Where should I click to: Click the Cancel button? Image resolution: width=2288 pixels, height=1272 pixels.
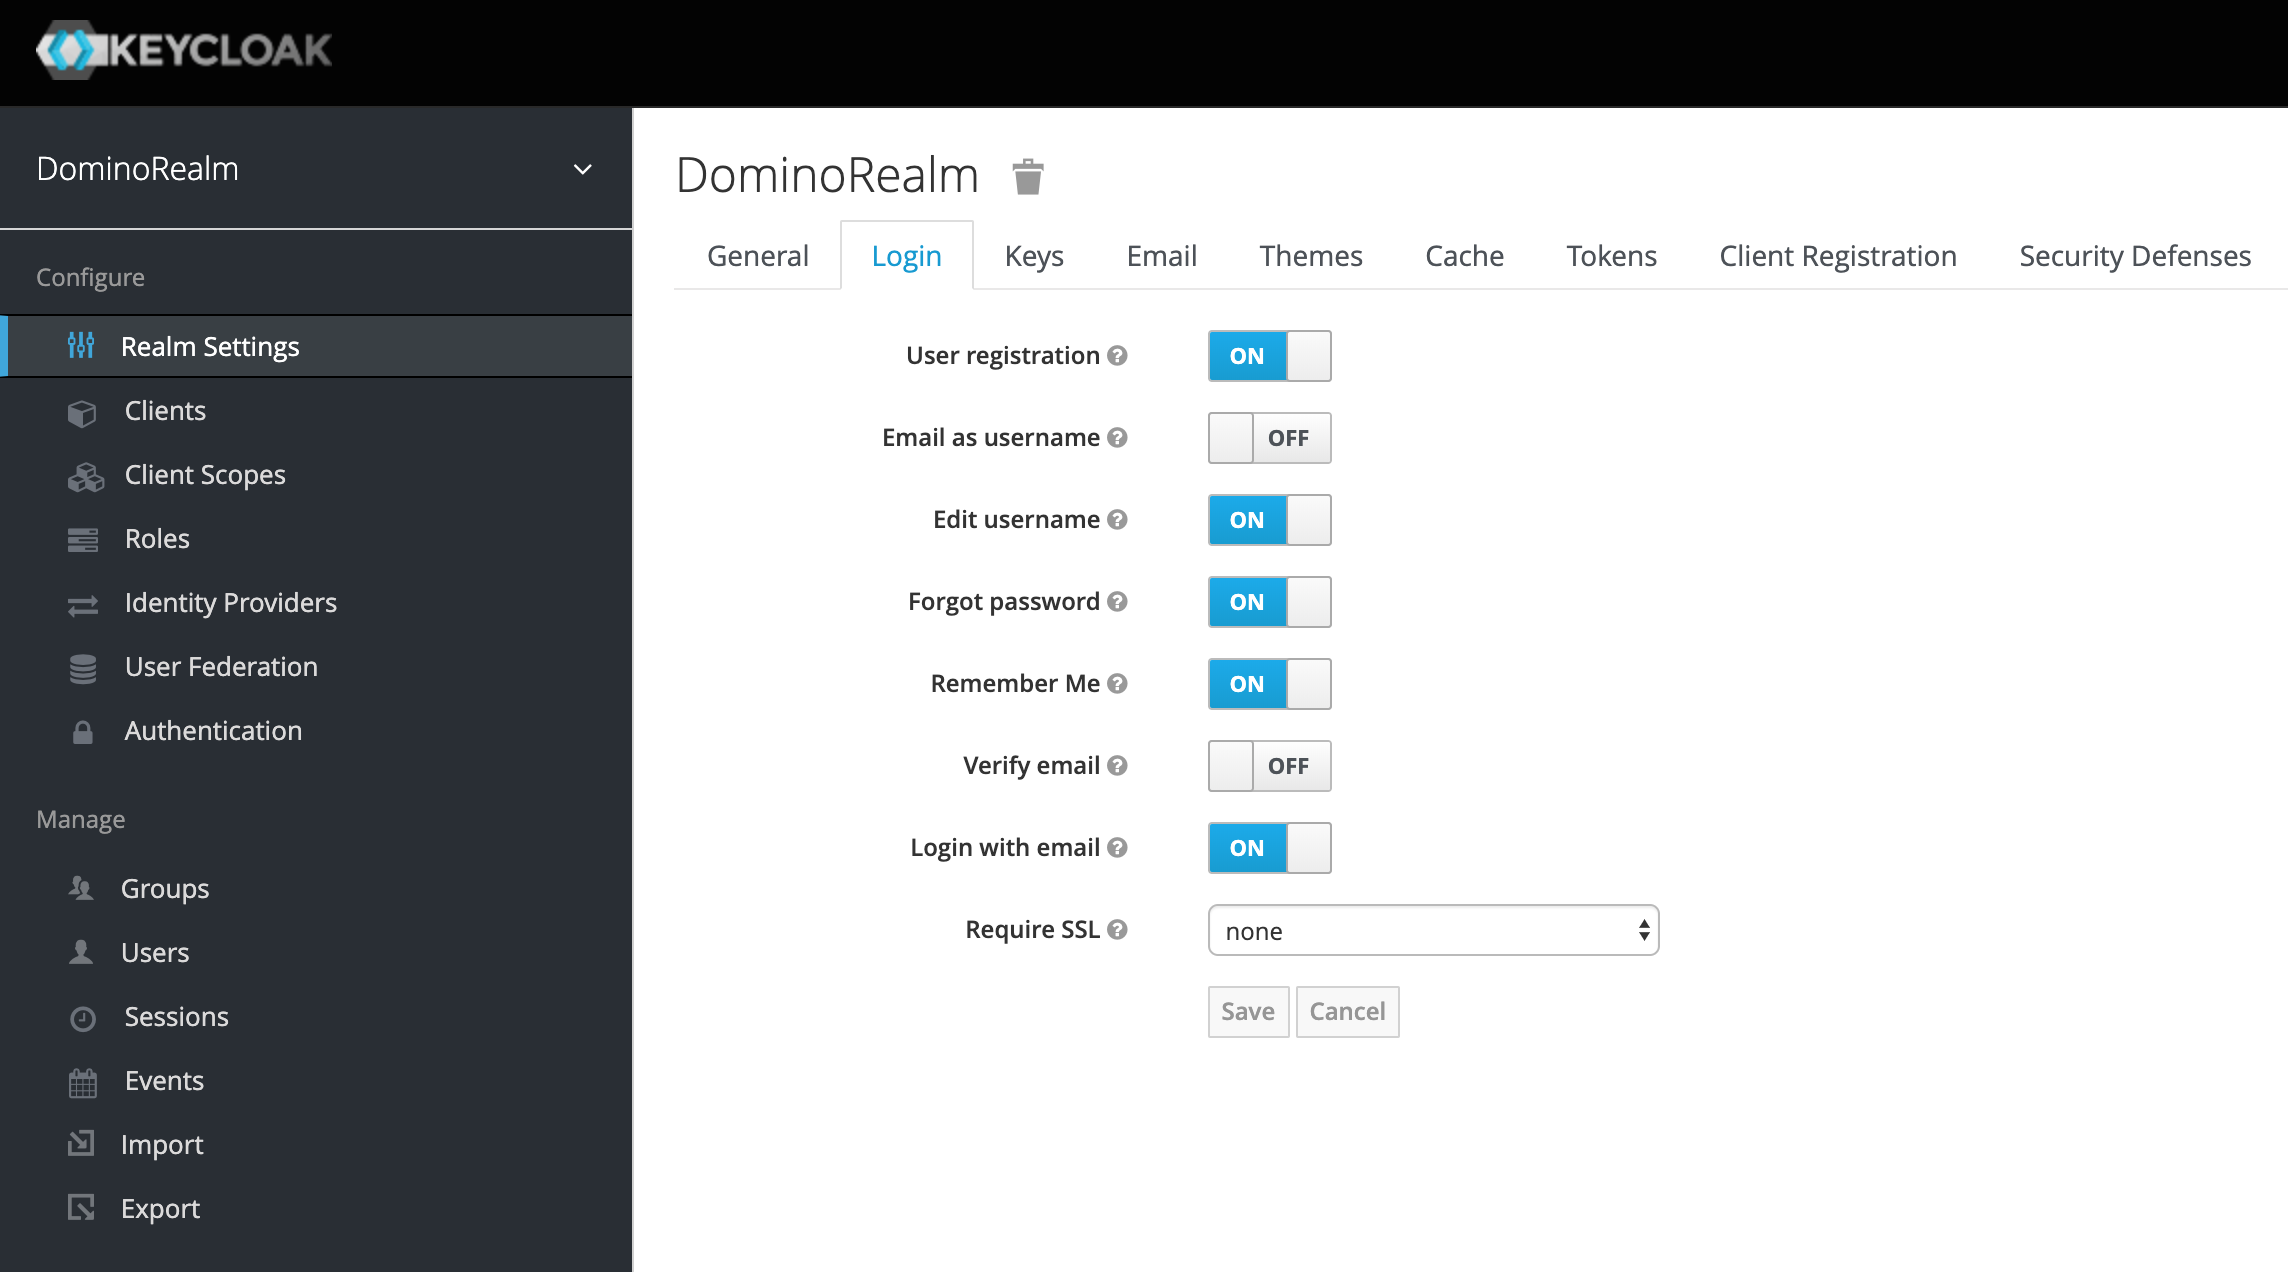1348,1010
